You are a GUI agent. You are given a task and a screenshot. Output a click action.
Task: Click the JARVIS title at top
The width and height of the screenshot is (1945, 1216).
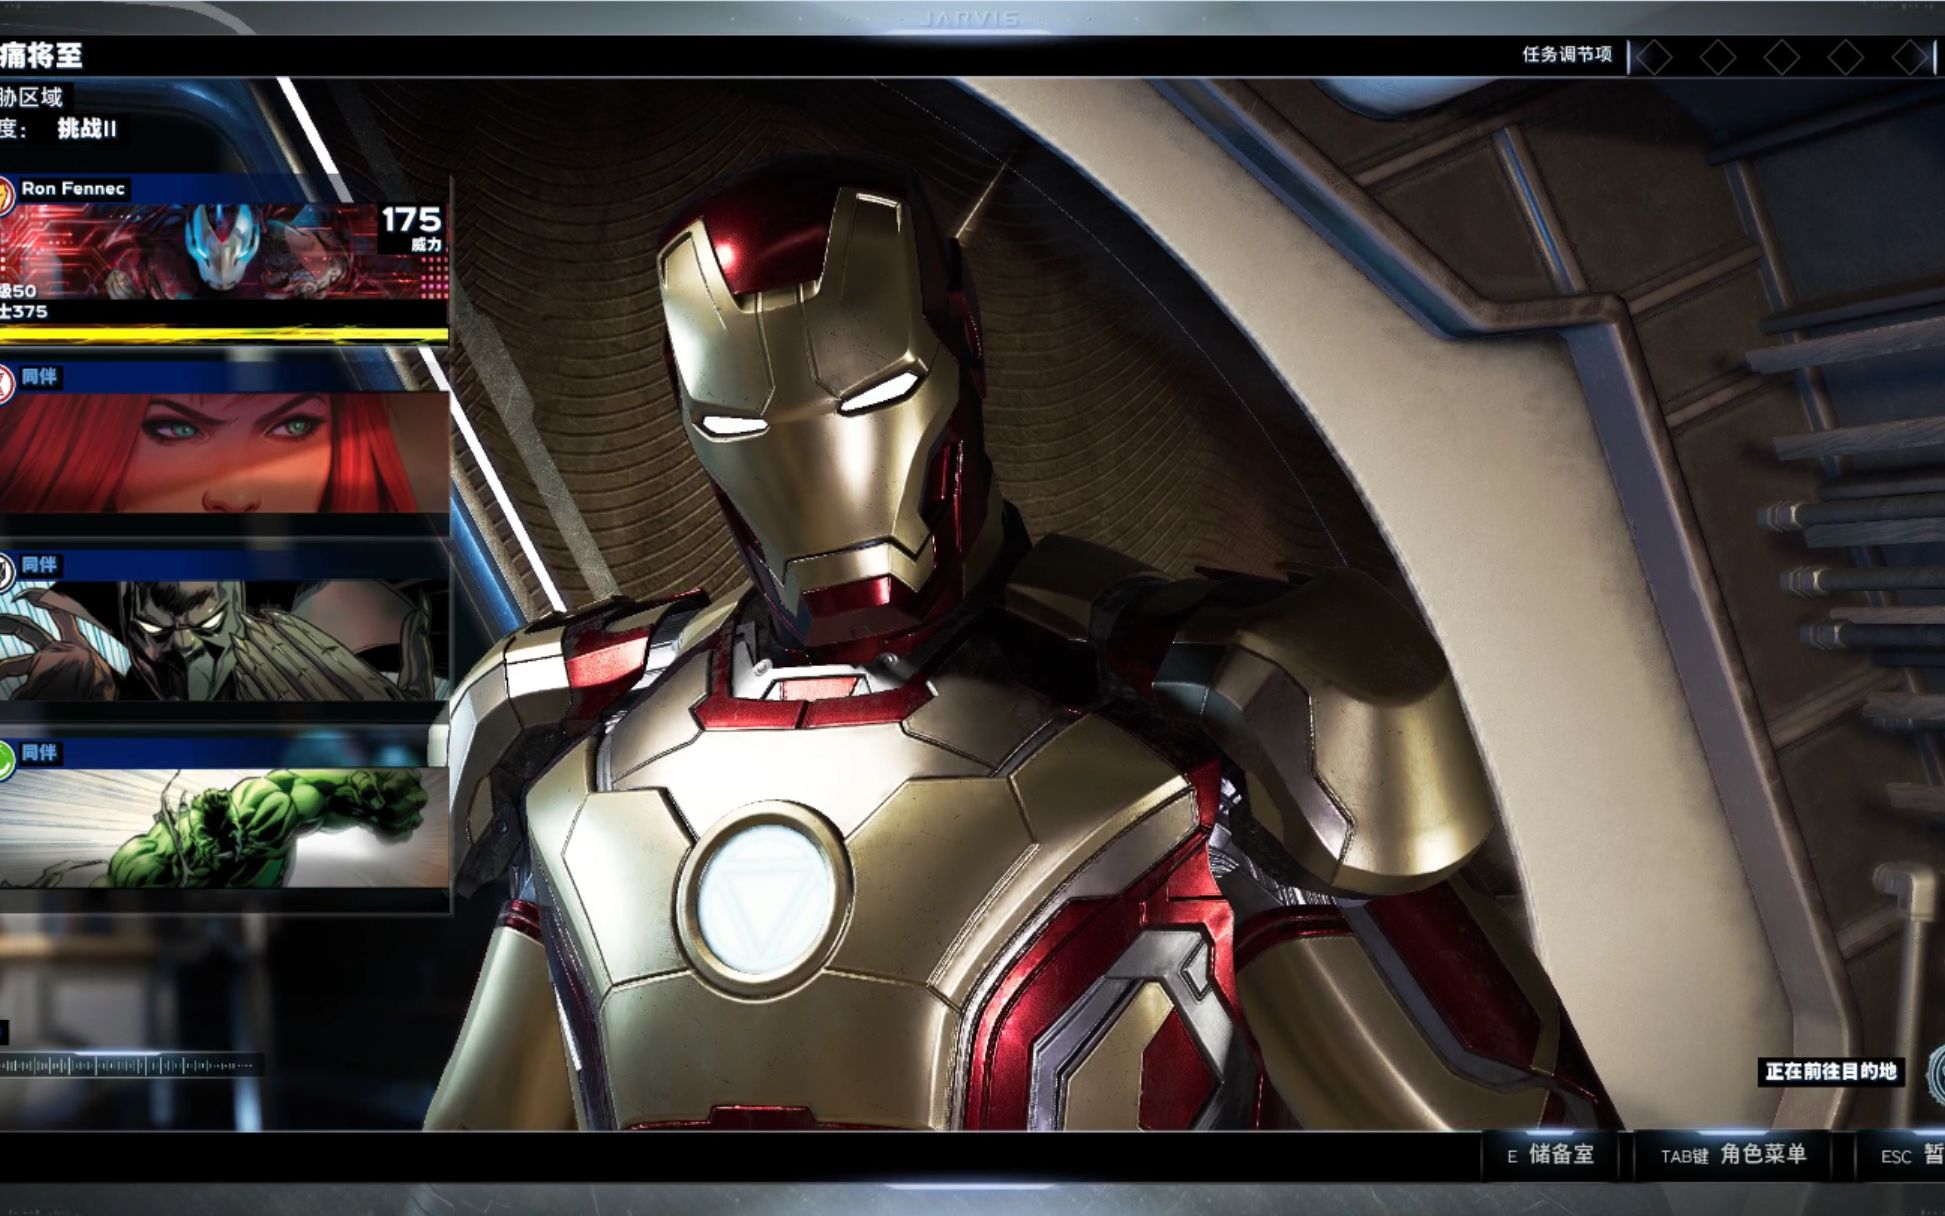[x=969, y=18]
